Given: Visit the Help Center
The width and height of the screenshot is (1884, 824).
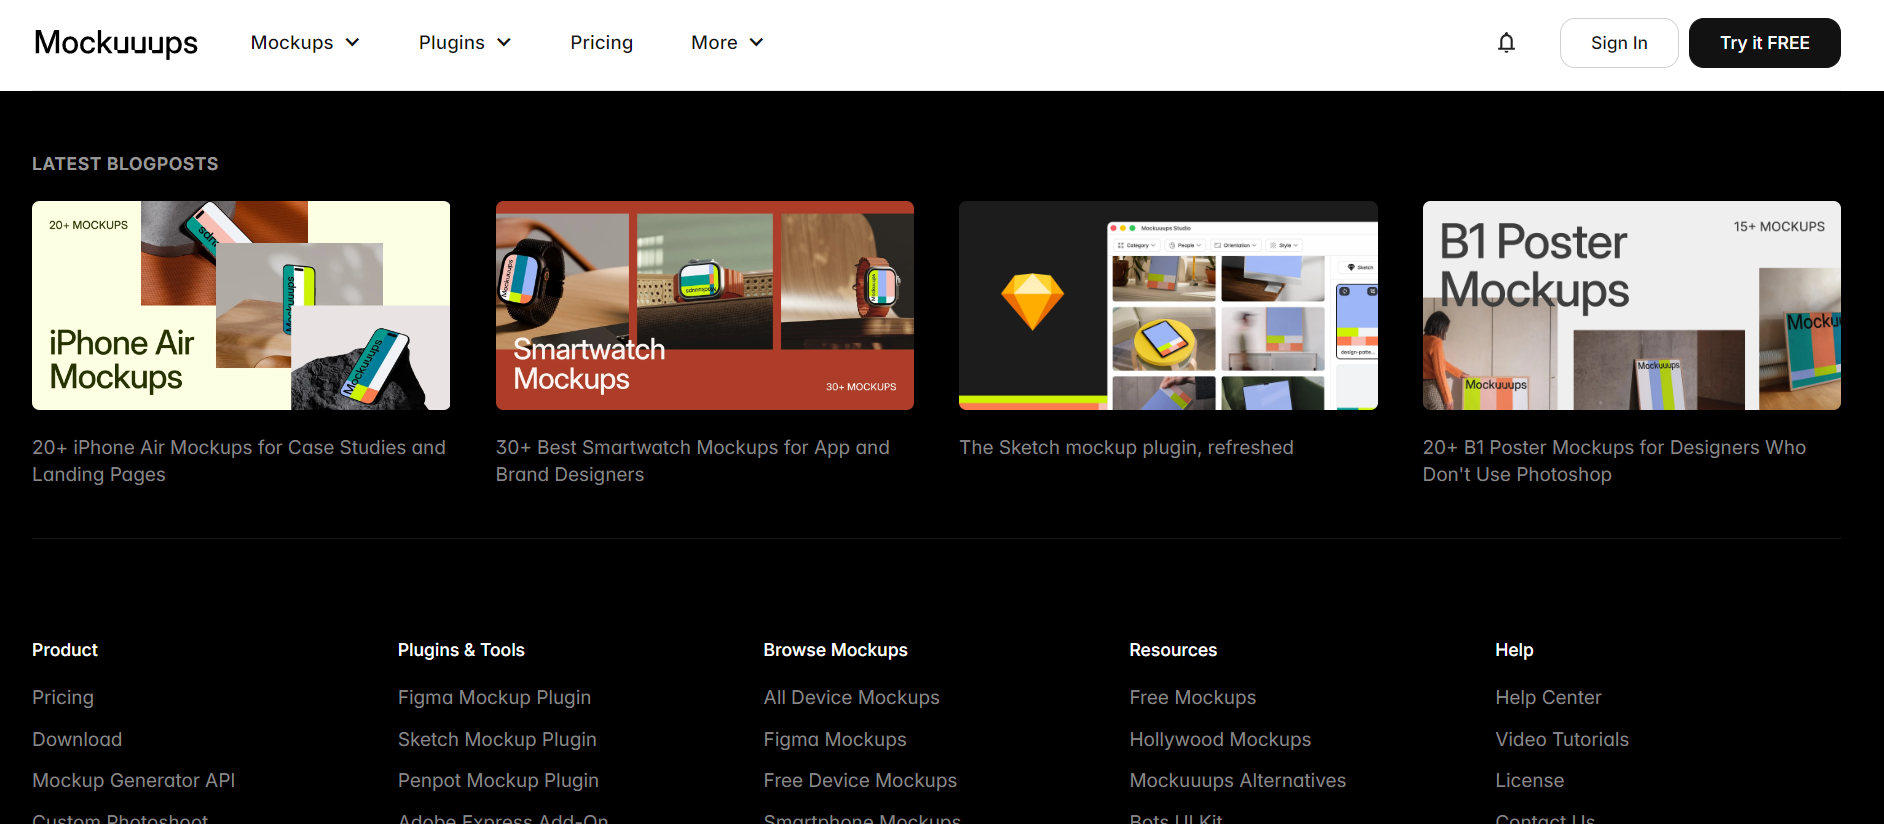Looking at the screenshot, I should pyautogui.click(x=1548, y=698).
